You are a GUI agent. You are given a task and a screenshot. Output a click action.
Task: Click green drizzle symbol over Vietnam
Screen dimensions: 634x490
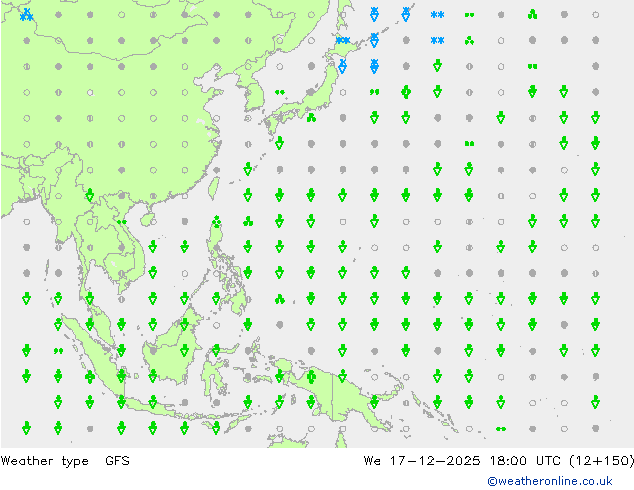(x=121, y=222)
